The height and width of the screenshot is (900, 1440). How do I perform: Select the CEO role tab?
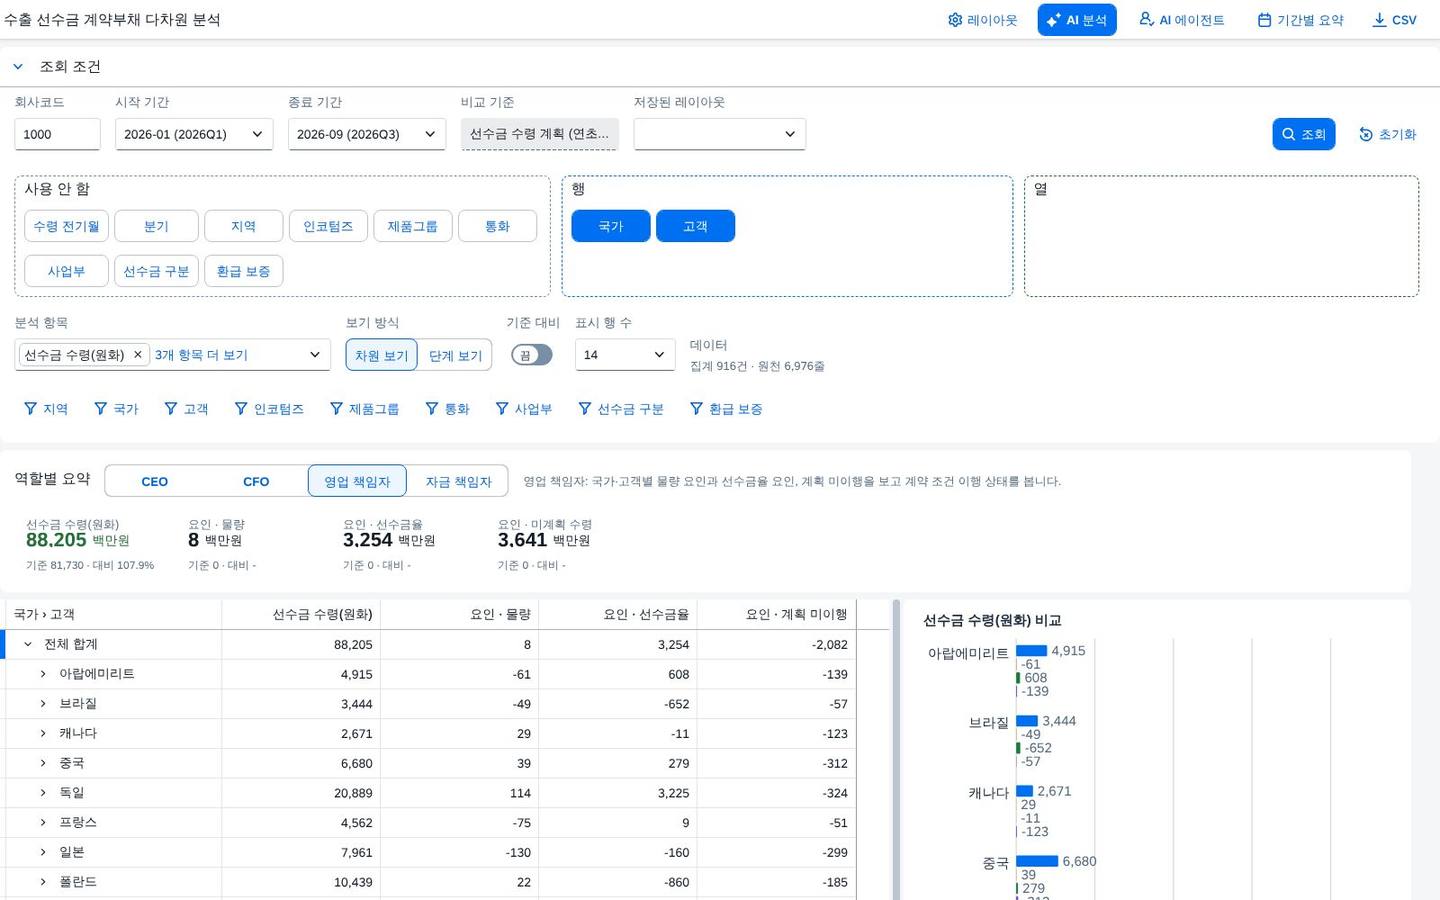[155, 481]
